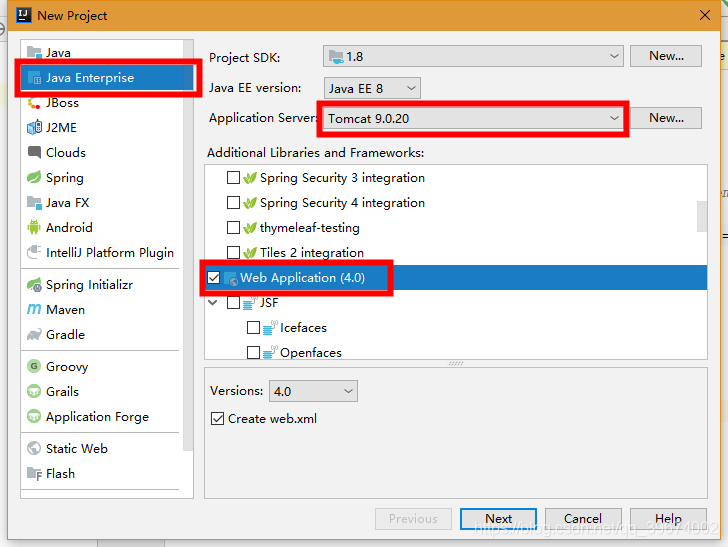The image size is (728, 547).
Task: Open the Versions 4.0 dropdown
Action: pos(313,391)
